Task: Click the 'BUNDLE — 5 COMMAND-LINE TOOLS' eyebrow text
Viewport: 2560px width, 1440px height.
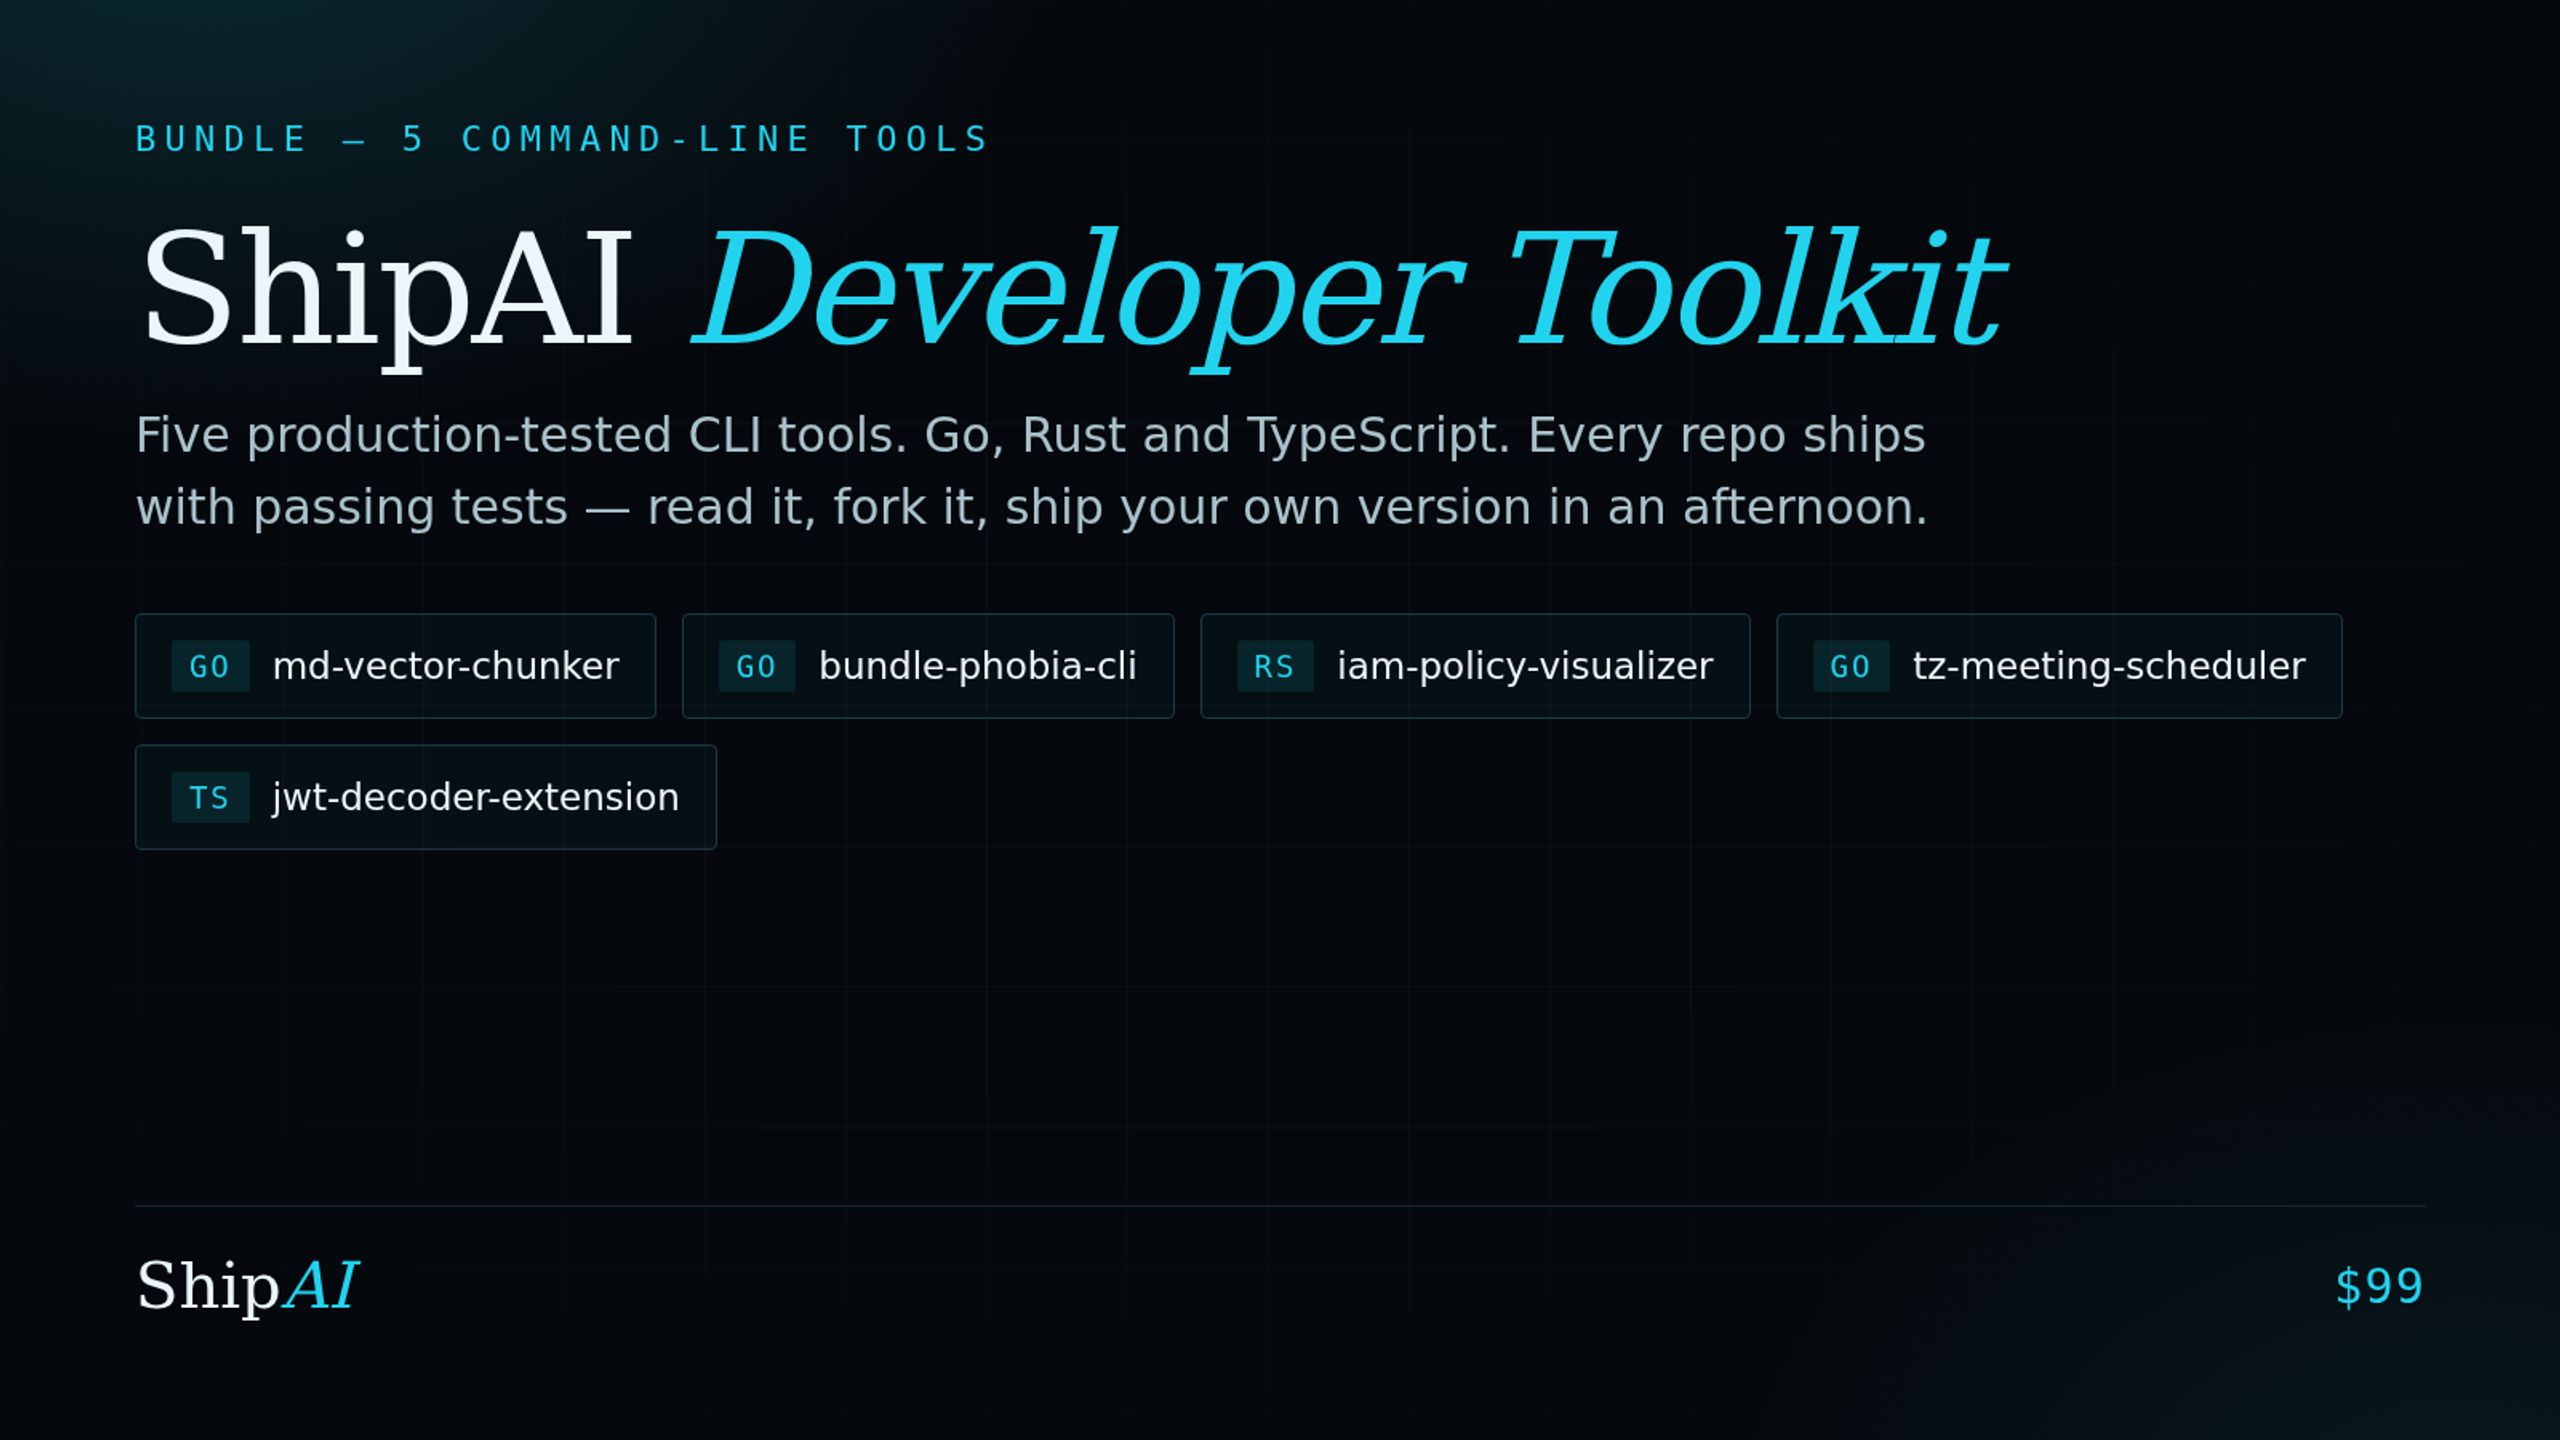Action: click(562, 139)
